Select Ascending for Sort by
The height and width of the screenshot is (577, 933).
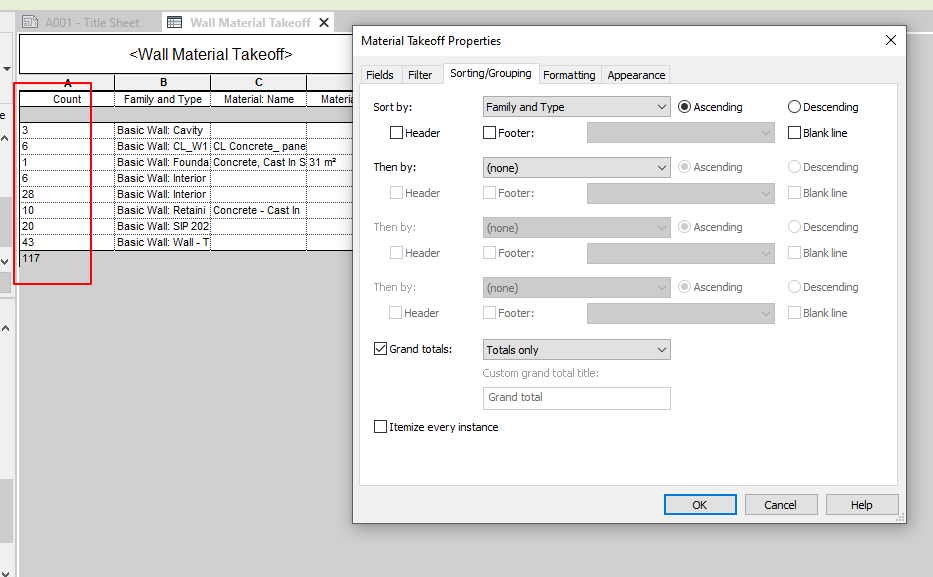pyautogui.click(x=684, y=107)
